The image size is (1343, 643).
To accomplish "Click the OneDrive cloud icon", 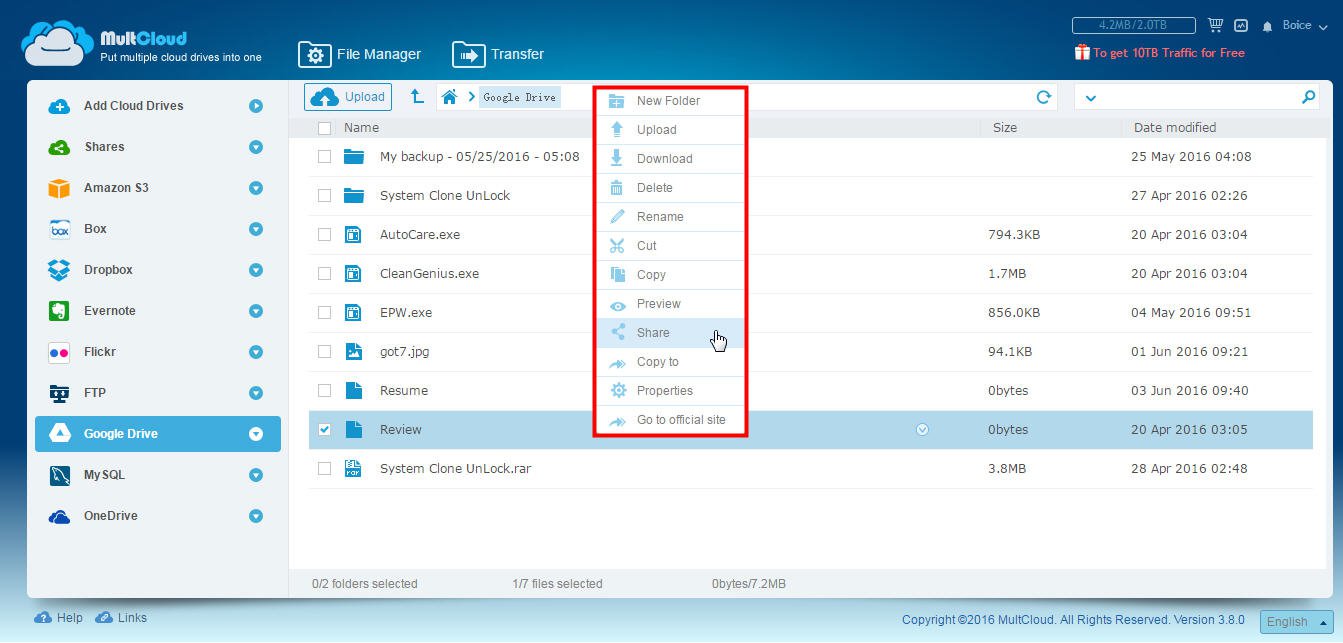I will pyautogui.click(x=59, y=516).
